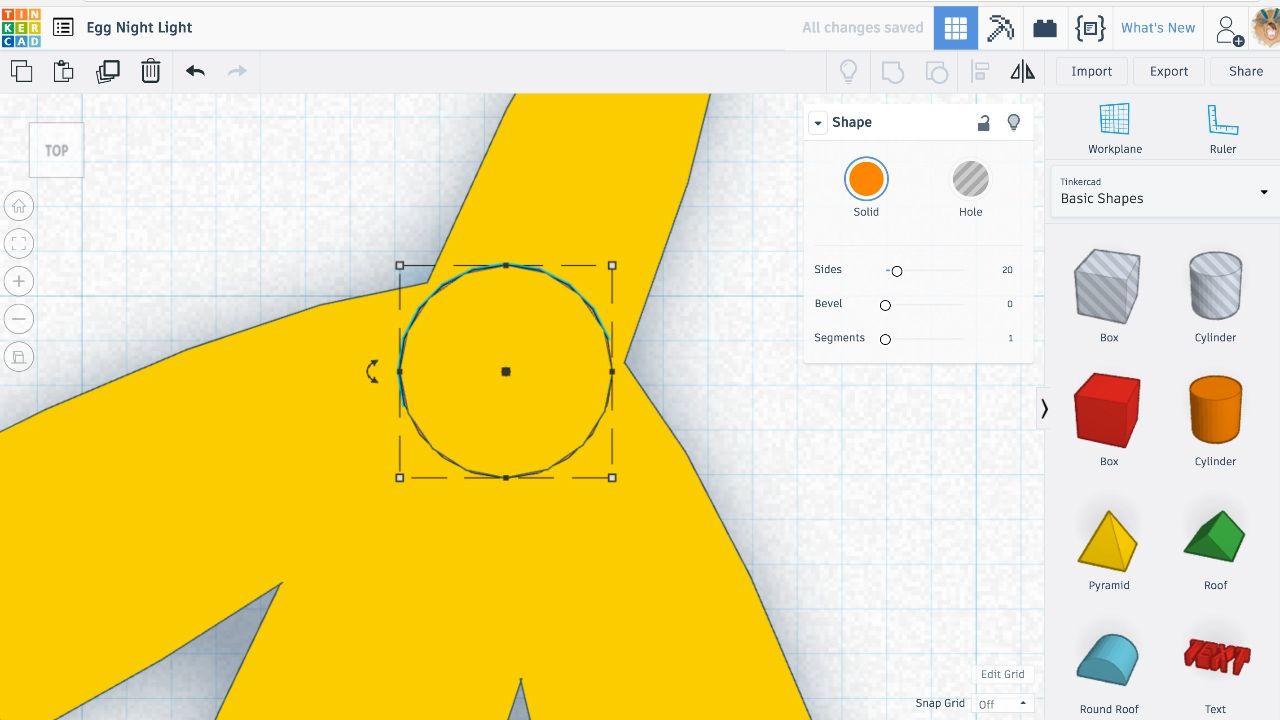This screenshot has height=720, width=1280.
Task: Open the Snap Grid dropdown
Action: tap(1002, 704)
